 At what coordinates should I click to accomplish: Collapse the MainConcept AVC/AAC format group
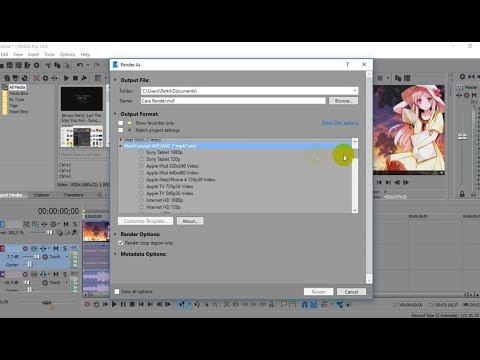[121, 146]
